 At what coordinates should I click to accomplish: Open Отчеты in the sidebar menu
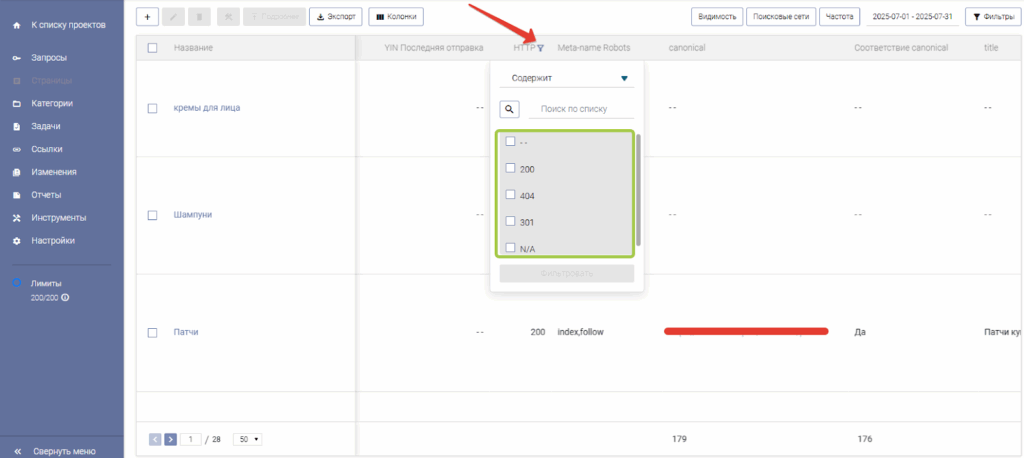click(46, 195)
